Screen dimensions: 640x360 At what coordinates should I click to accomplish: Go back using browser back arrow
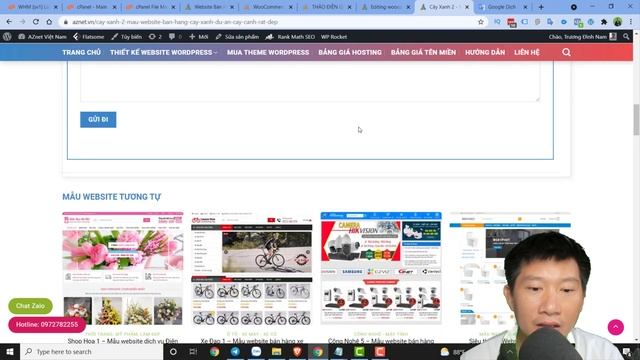click(9, 22)
